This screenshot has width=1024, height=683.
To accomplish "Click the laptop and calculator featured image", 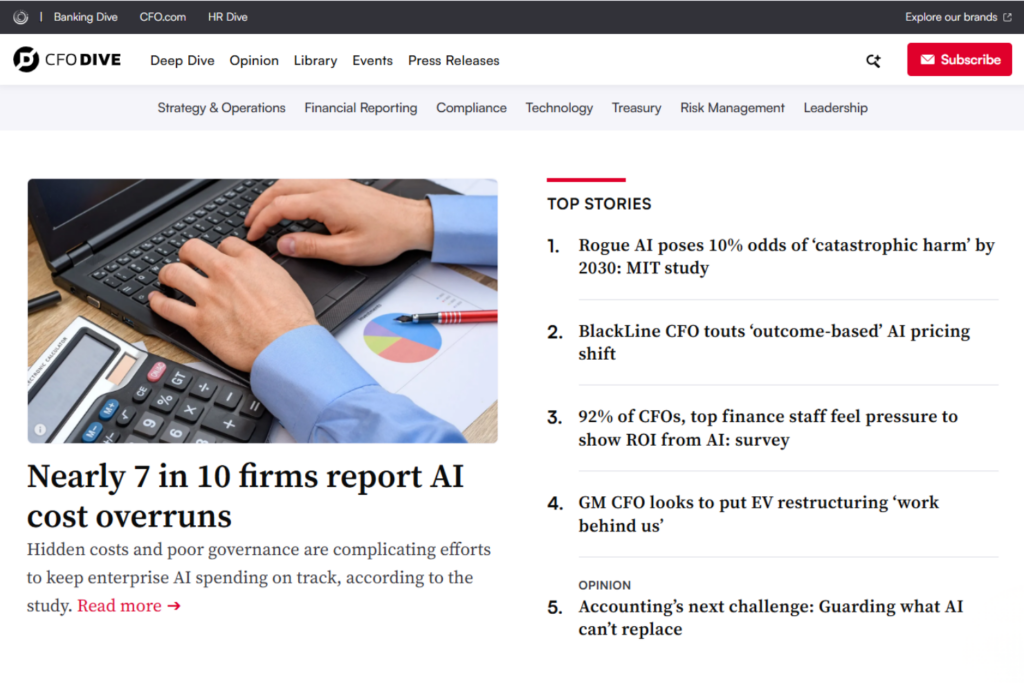I will tap(263, 311).
